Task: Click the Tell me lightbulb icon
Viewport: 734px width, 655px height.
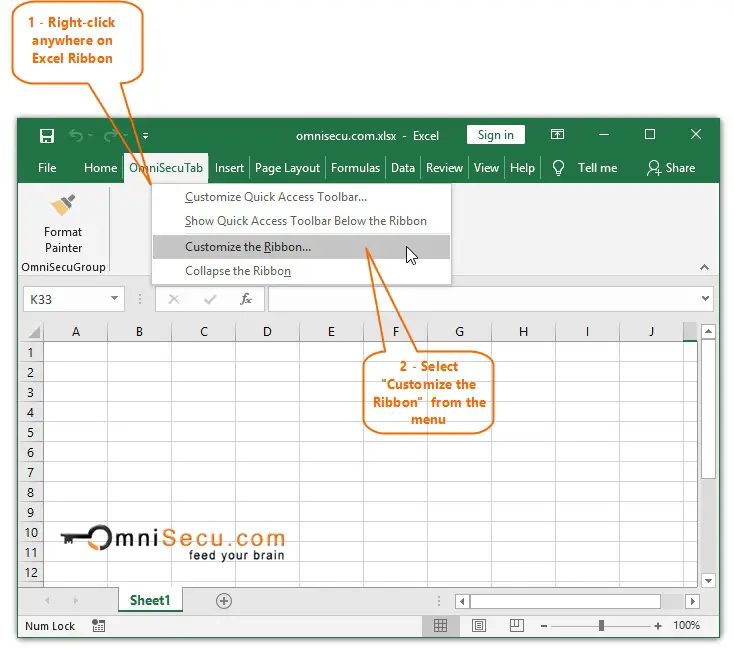Action: 558,168
